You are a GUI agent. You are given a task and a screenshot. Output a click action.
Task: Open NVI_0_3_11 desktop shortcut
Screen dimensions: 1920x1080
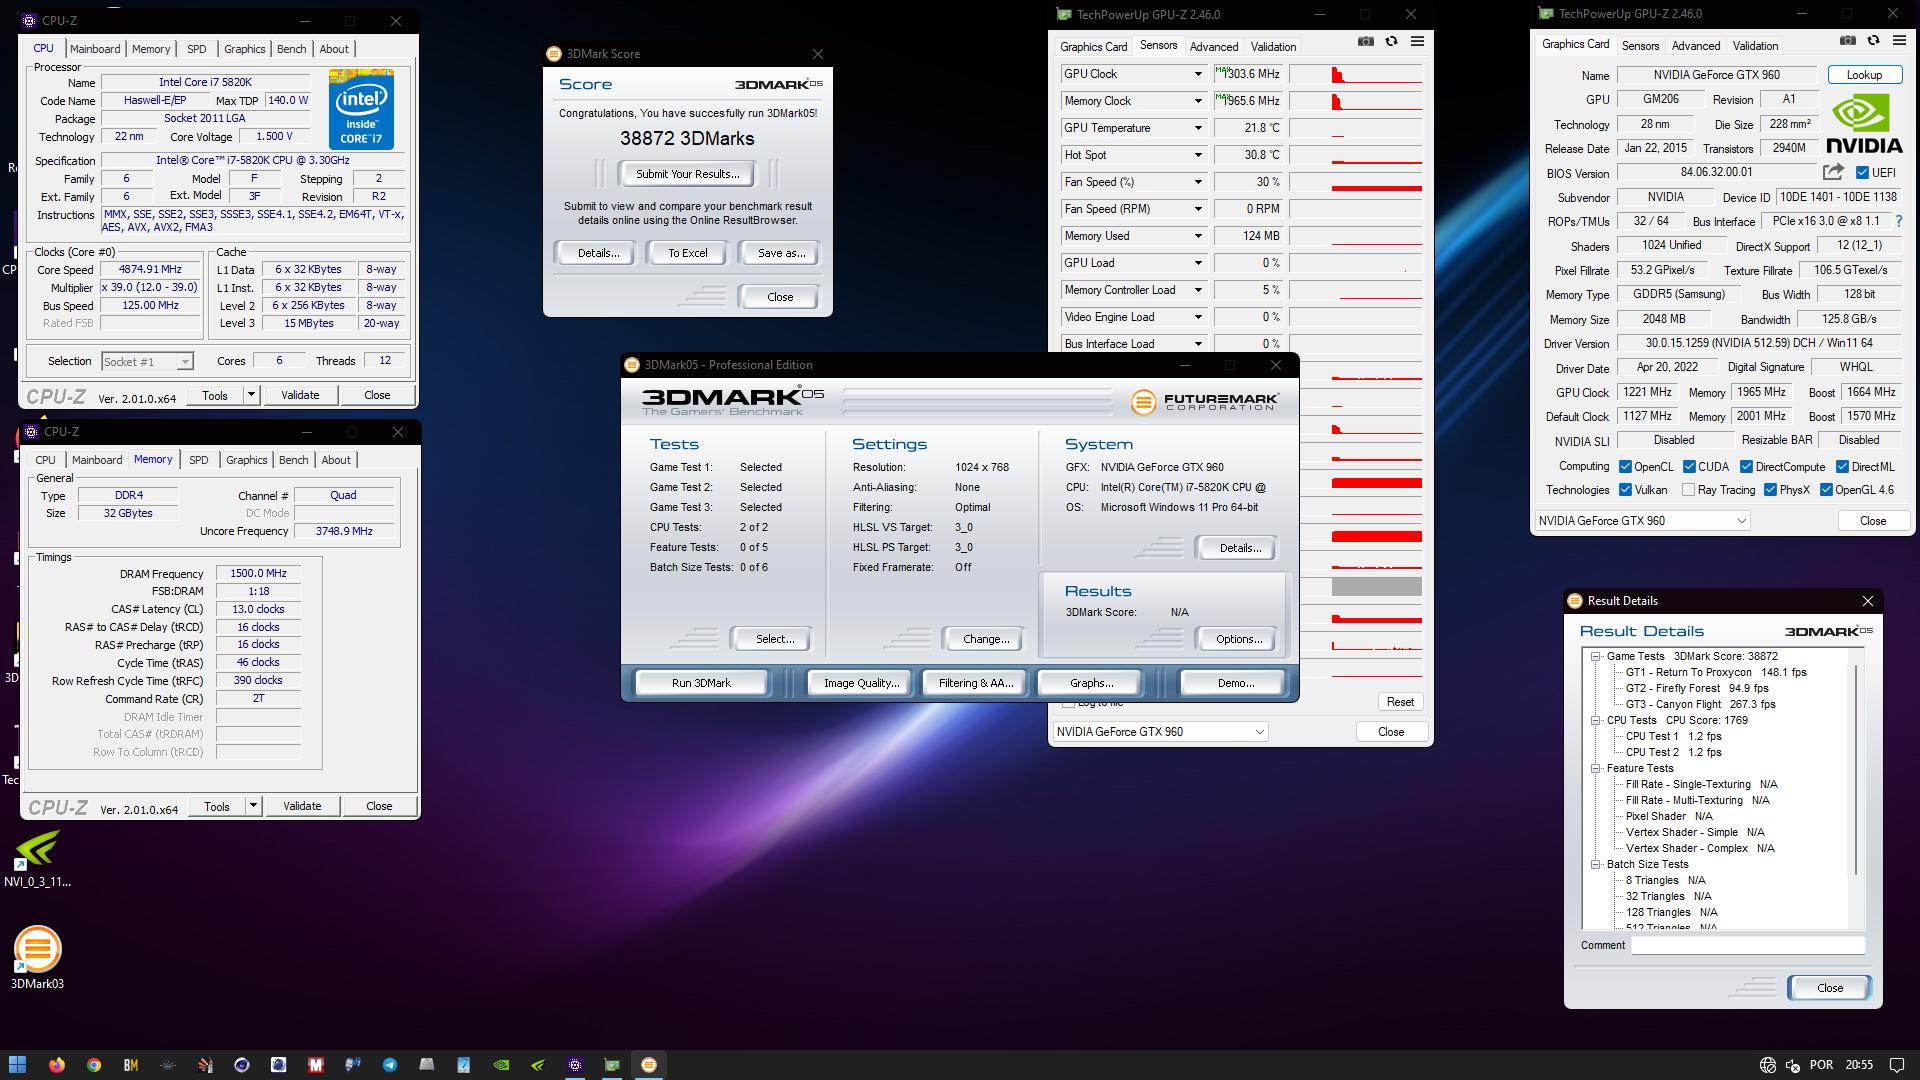coord(37,860)
